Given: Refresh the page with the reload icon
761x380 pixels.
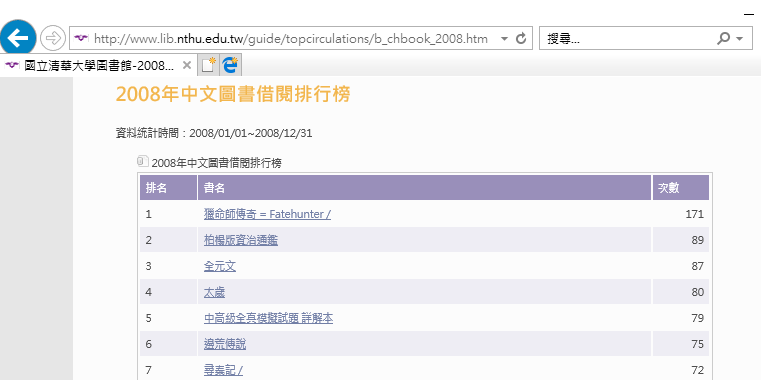Looking at the screenshot, I should (521, 38).
